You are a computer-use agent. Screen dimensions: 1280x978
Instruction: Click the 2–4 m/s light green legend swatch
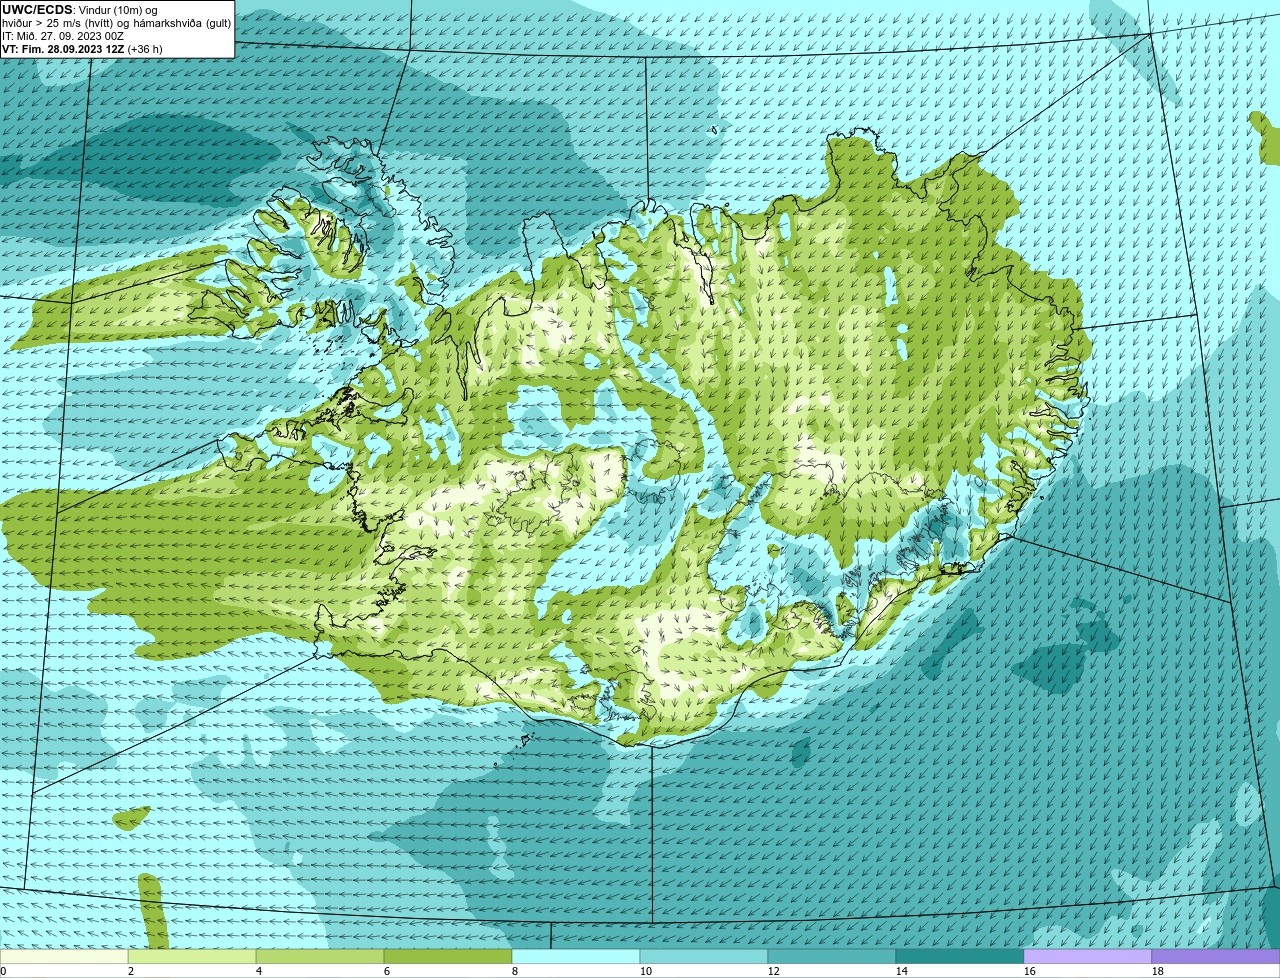click(192, 956)
